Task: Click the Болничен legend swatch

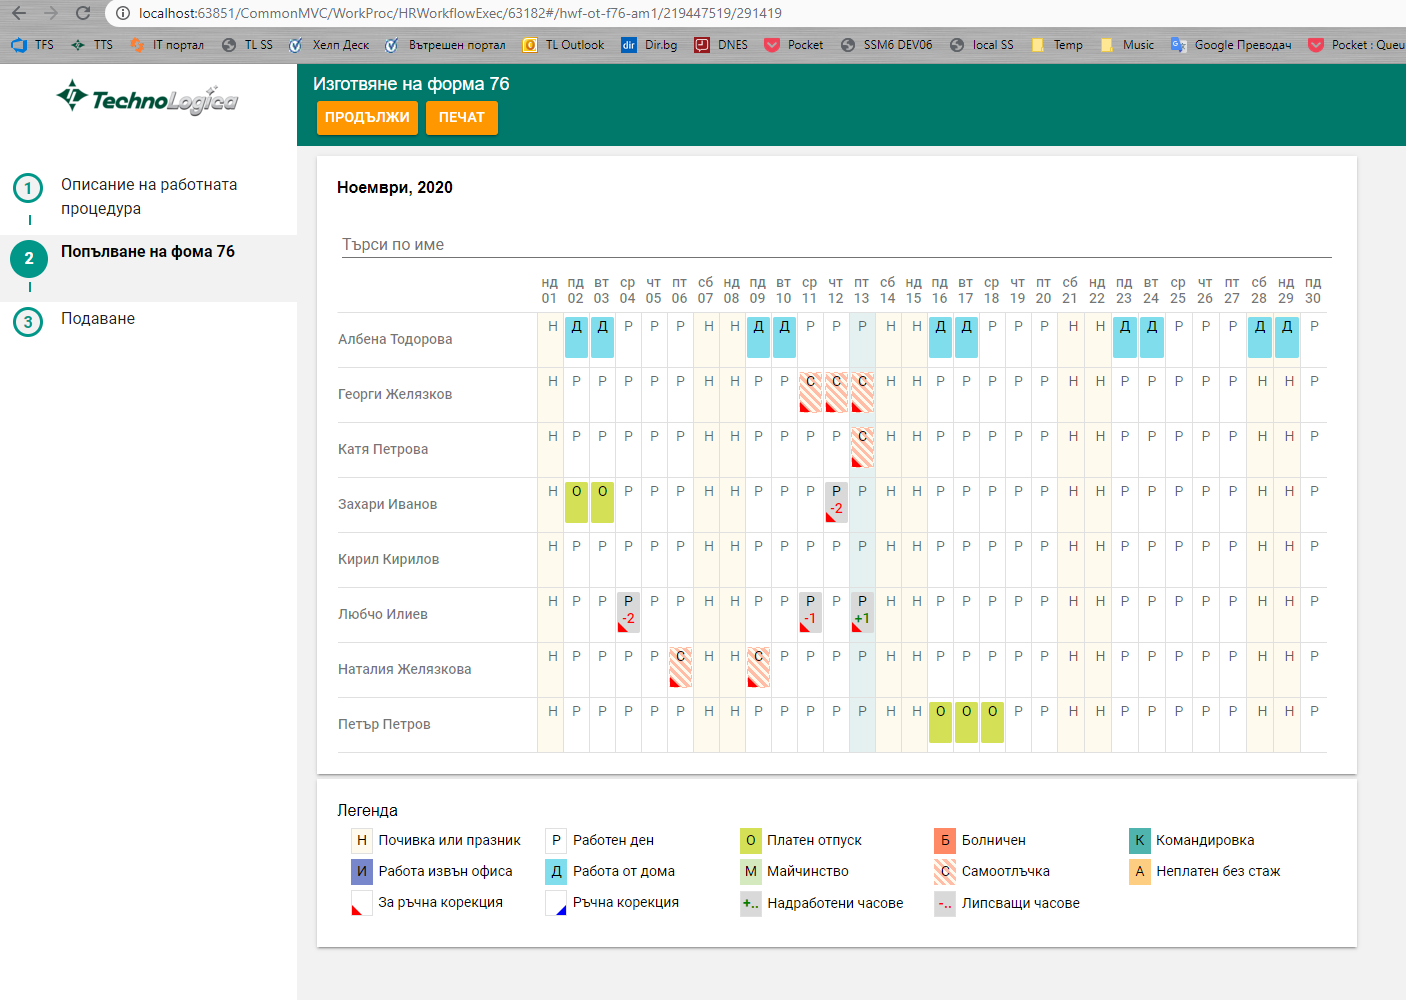Action: point(945,840)
